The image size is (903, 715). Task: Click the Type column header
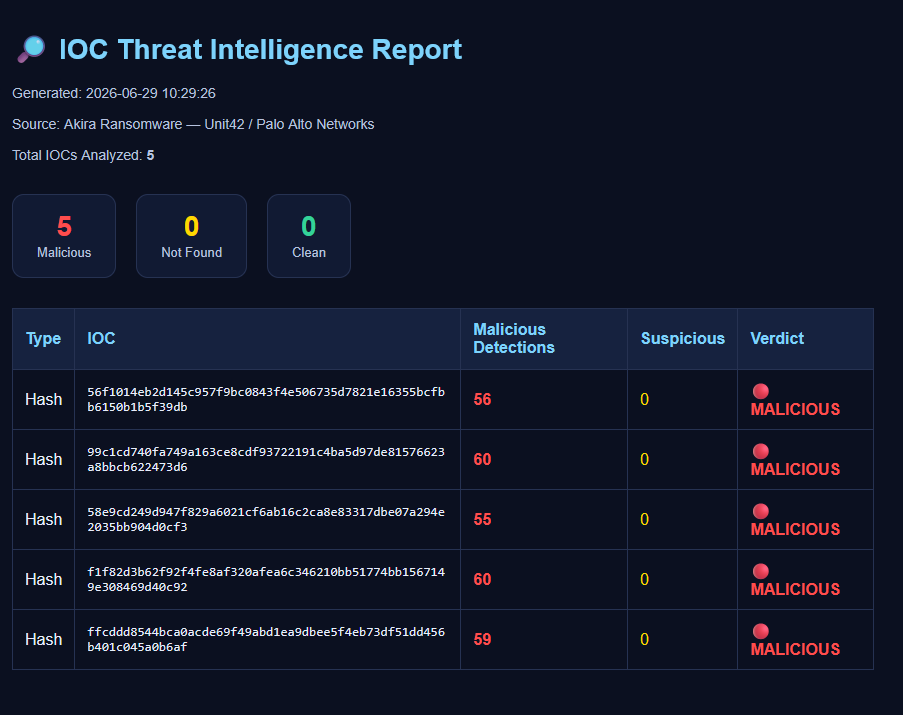(x=43, y=339)
